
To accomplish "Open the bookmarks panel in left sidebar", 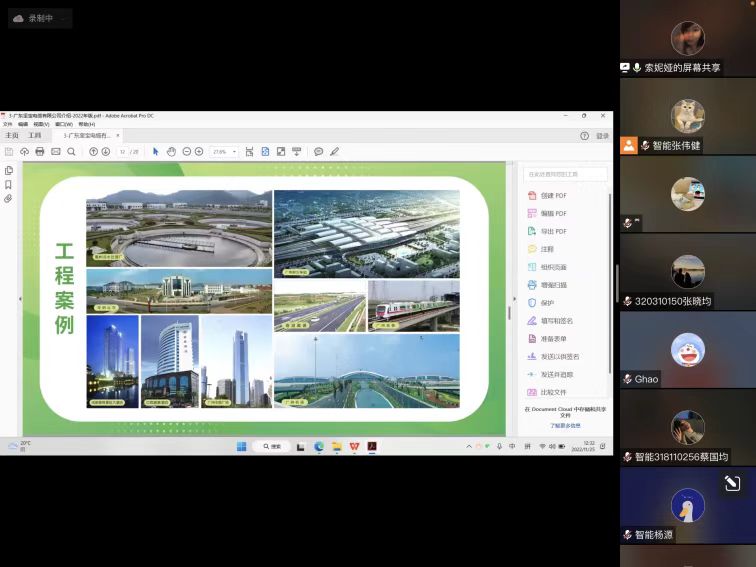I will coord(9,185).
